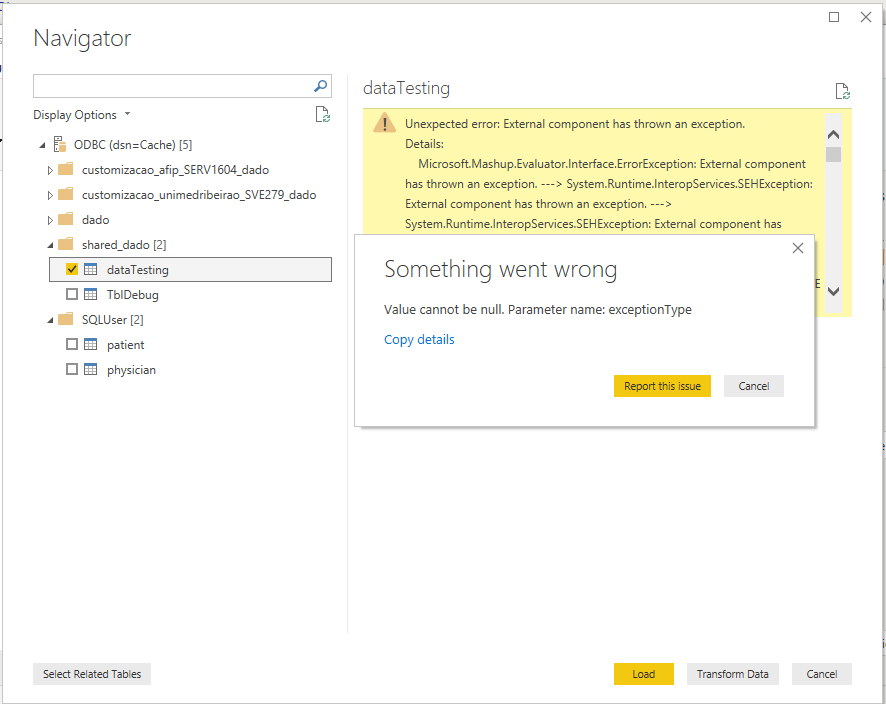Click the refresh icon beside Display Options
Screen dimensions: 886x704
click(x=323, y=114)
